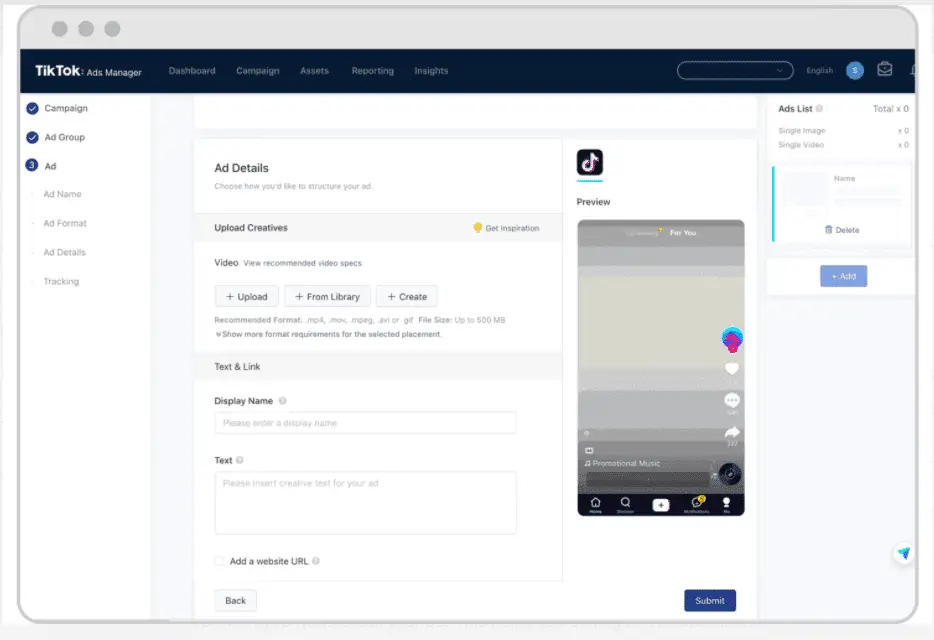The width and height of the screenshot is (934, 640).
Task: Select Ad Format step in left sidebar
Action: pyautogui.click(x=65, y=223)
